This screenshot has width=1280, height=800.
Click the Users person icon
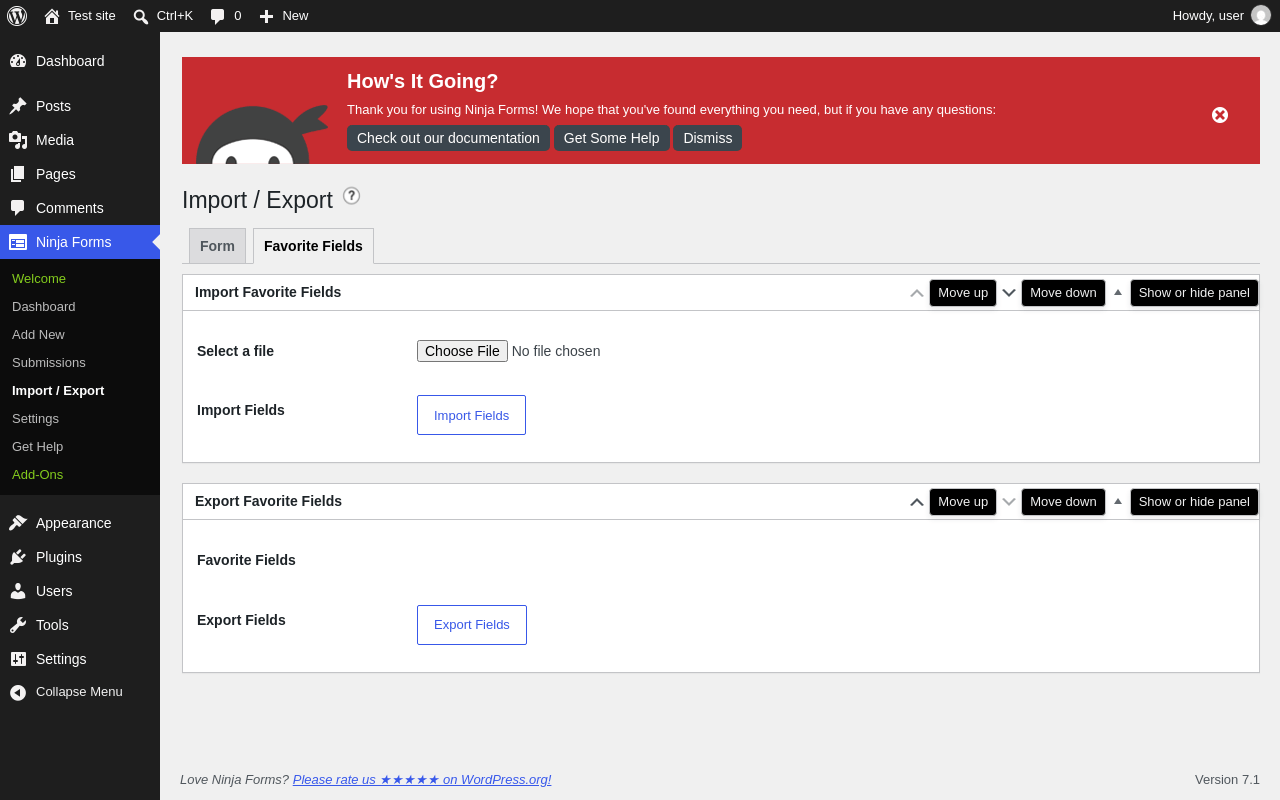click(18, 591)
